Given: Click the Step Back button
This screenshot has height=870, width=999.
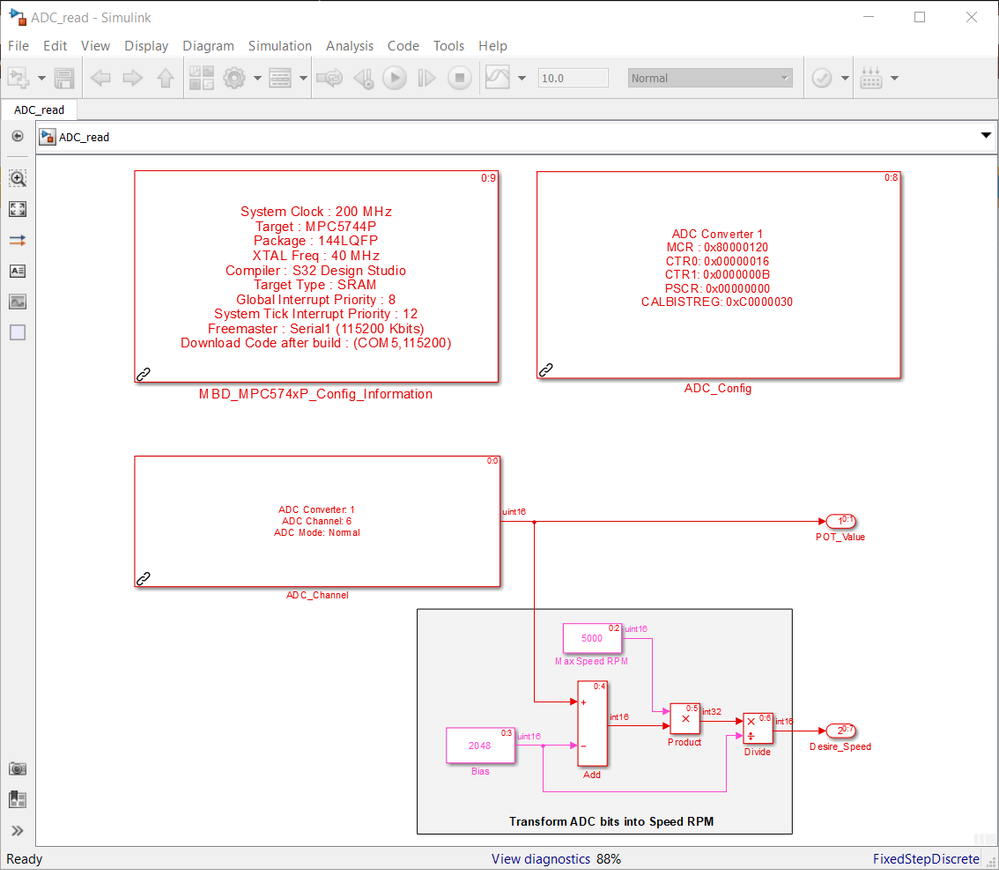Looking at the screenshot, I should (364, 78).
